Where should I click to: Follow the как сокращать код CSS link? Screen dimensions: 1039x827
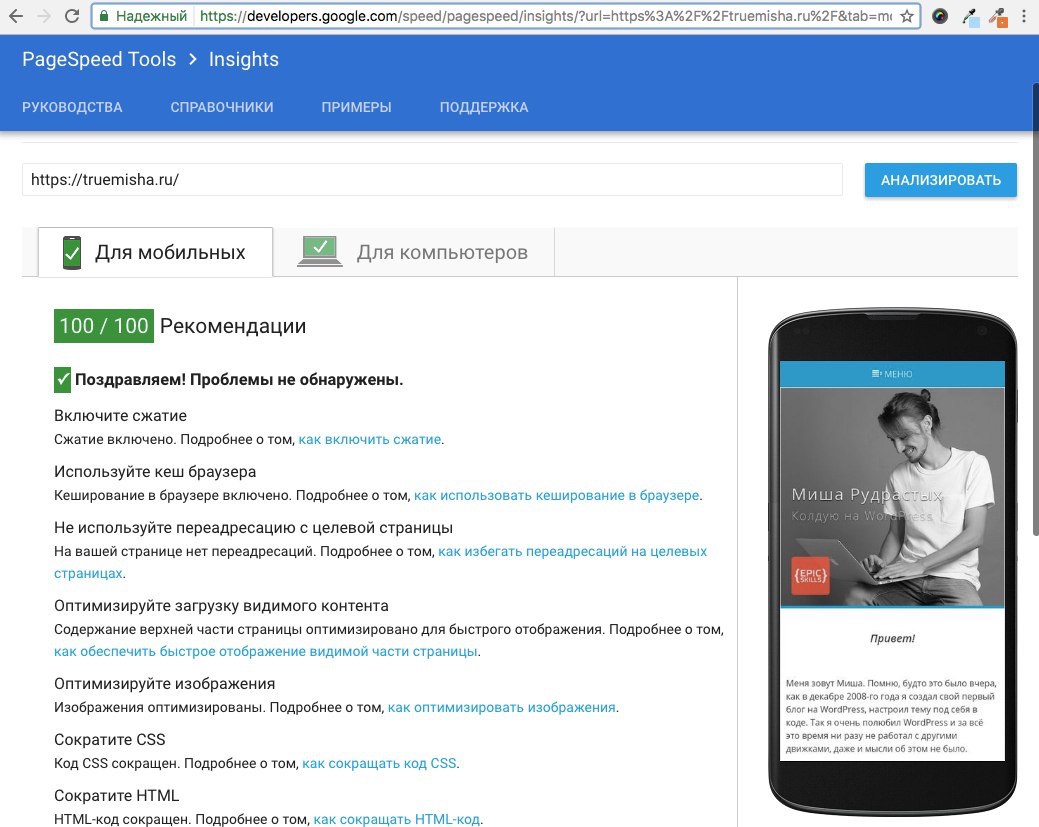pos(379,763)
